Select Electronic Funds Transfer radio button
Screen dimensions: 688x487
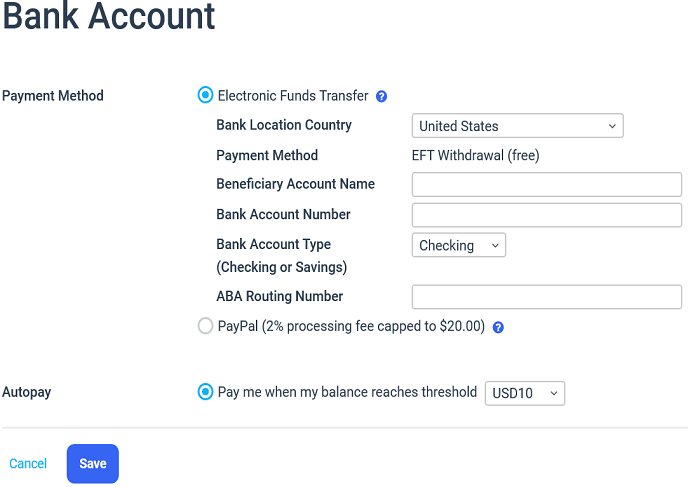(x=205, y=96)
